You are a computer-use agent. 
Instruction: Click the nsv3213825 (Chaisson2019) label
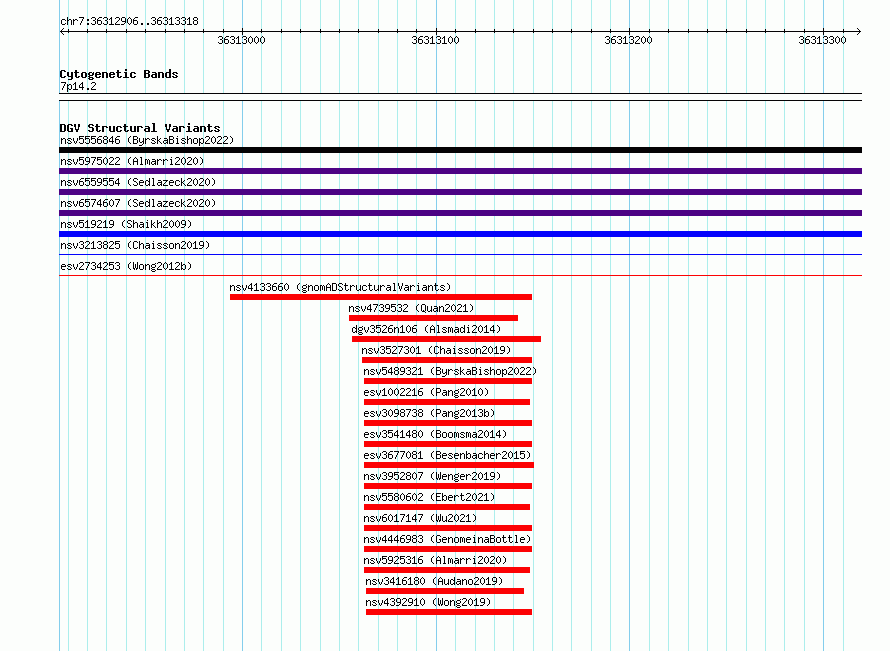pos(135,245)
